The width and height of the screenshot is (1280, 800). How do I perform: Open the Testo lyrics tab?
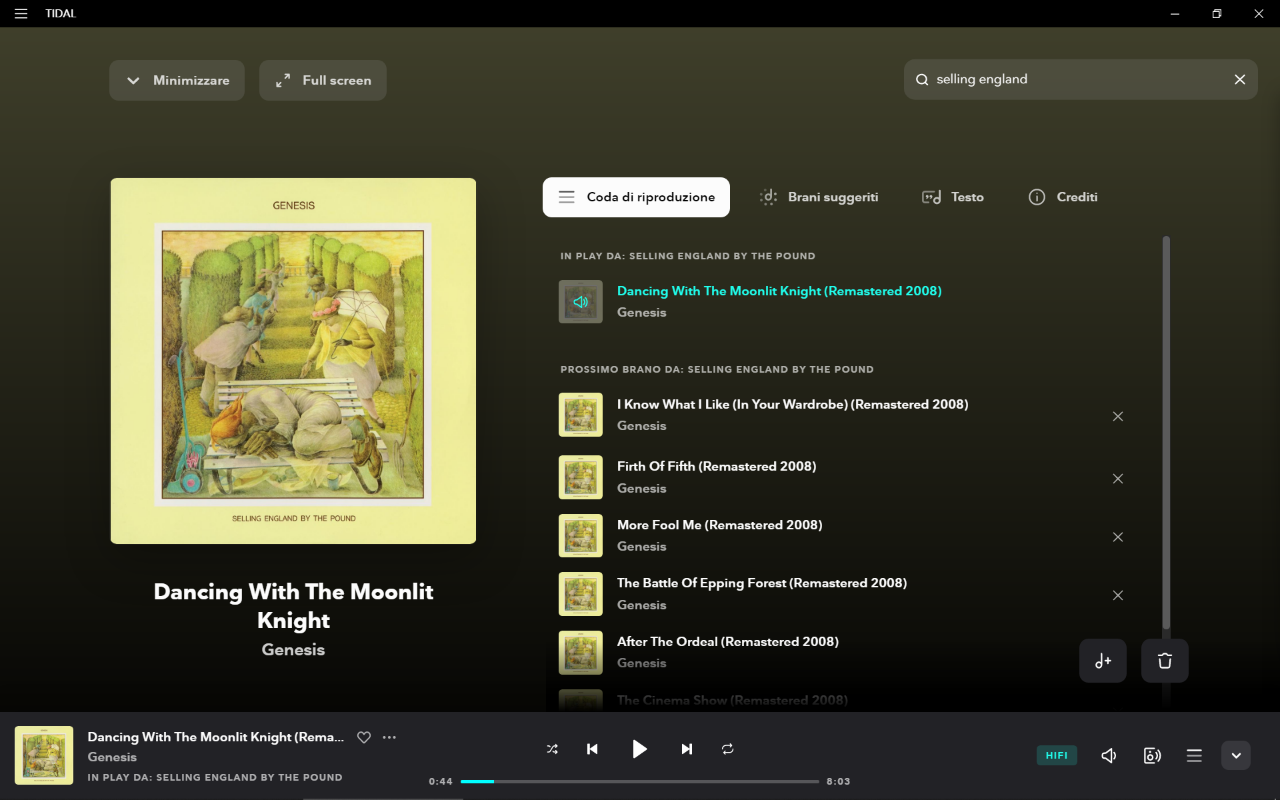[x=953, y=197]
